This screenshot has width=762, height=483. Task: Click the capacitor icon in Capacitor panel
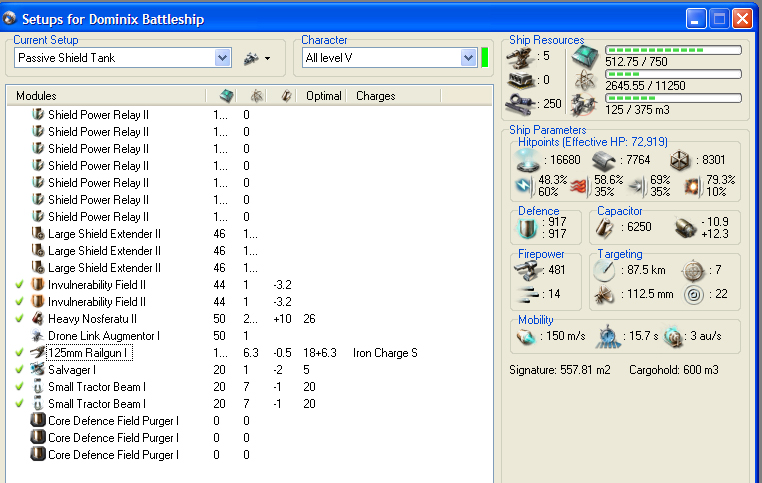[x=606, y=227]
